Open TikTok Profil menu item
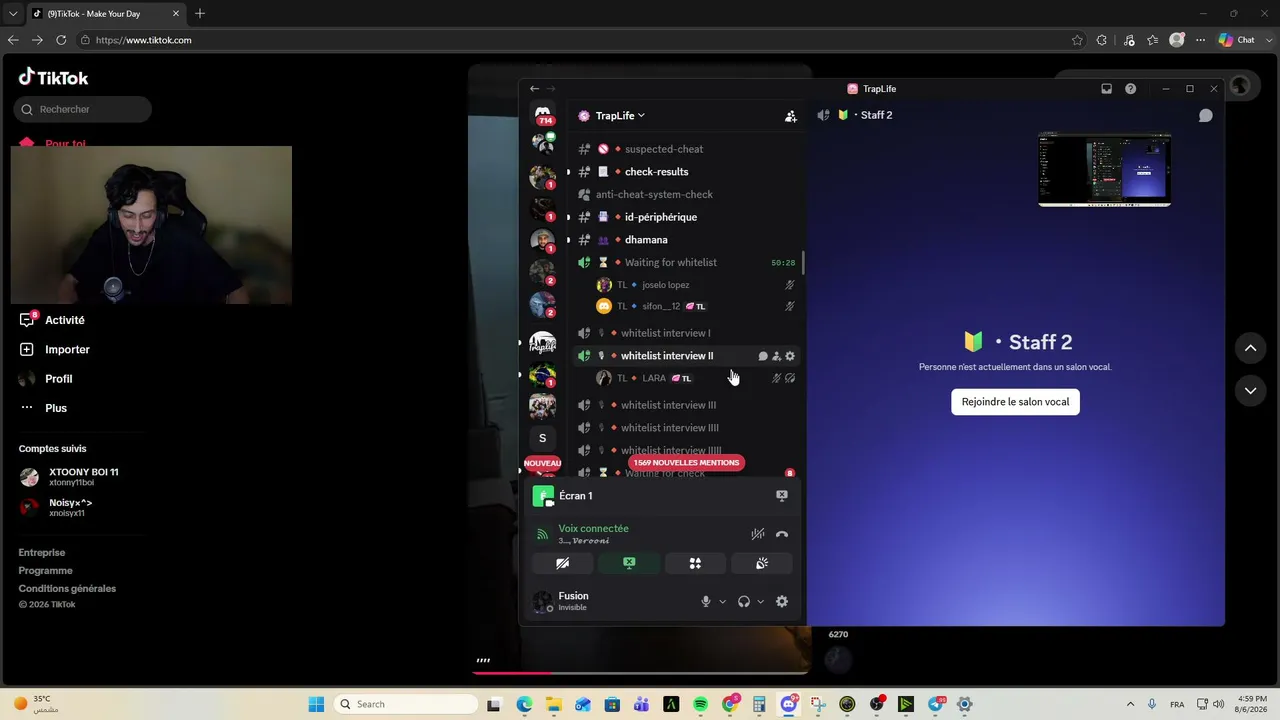Image resolution: width=1280 pixels, height=720 pixels. coord(58,379)
